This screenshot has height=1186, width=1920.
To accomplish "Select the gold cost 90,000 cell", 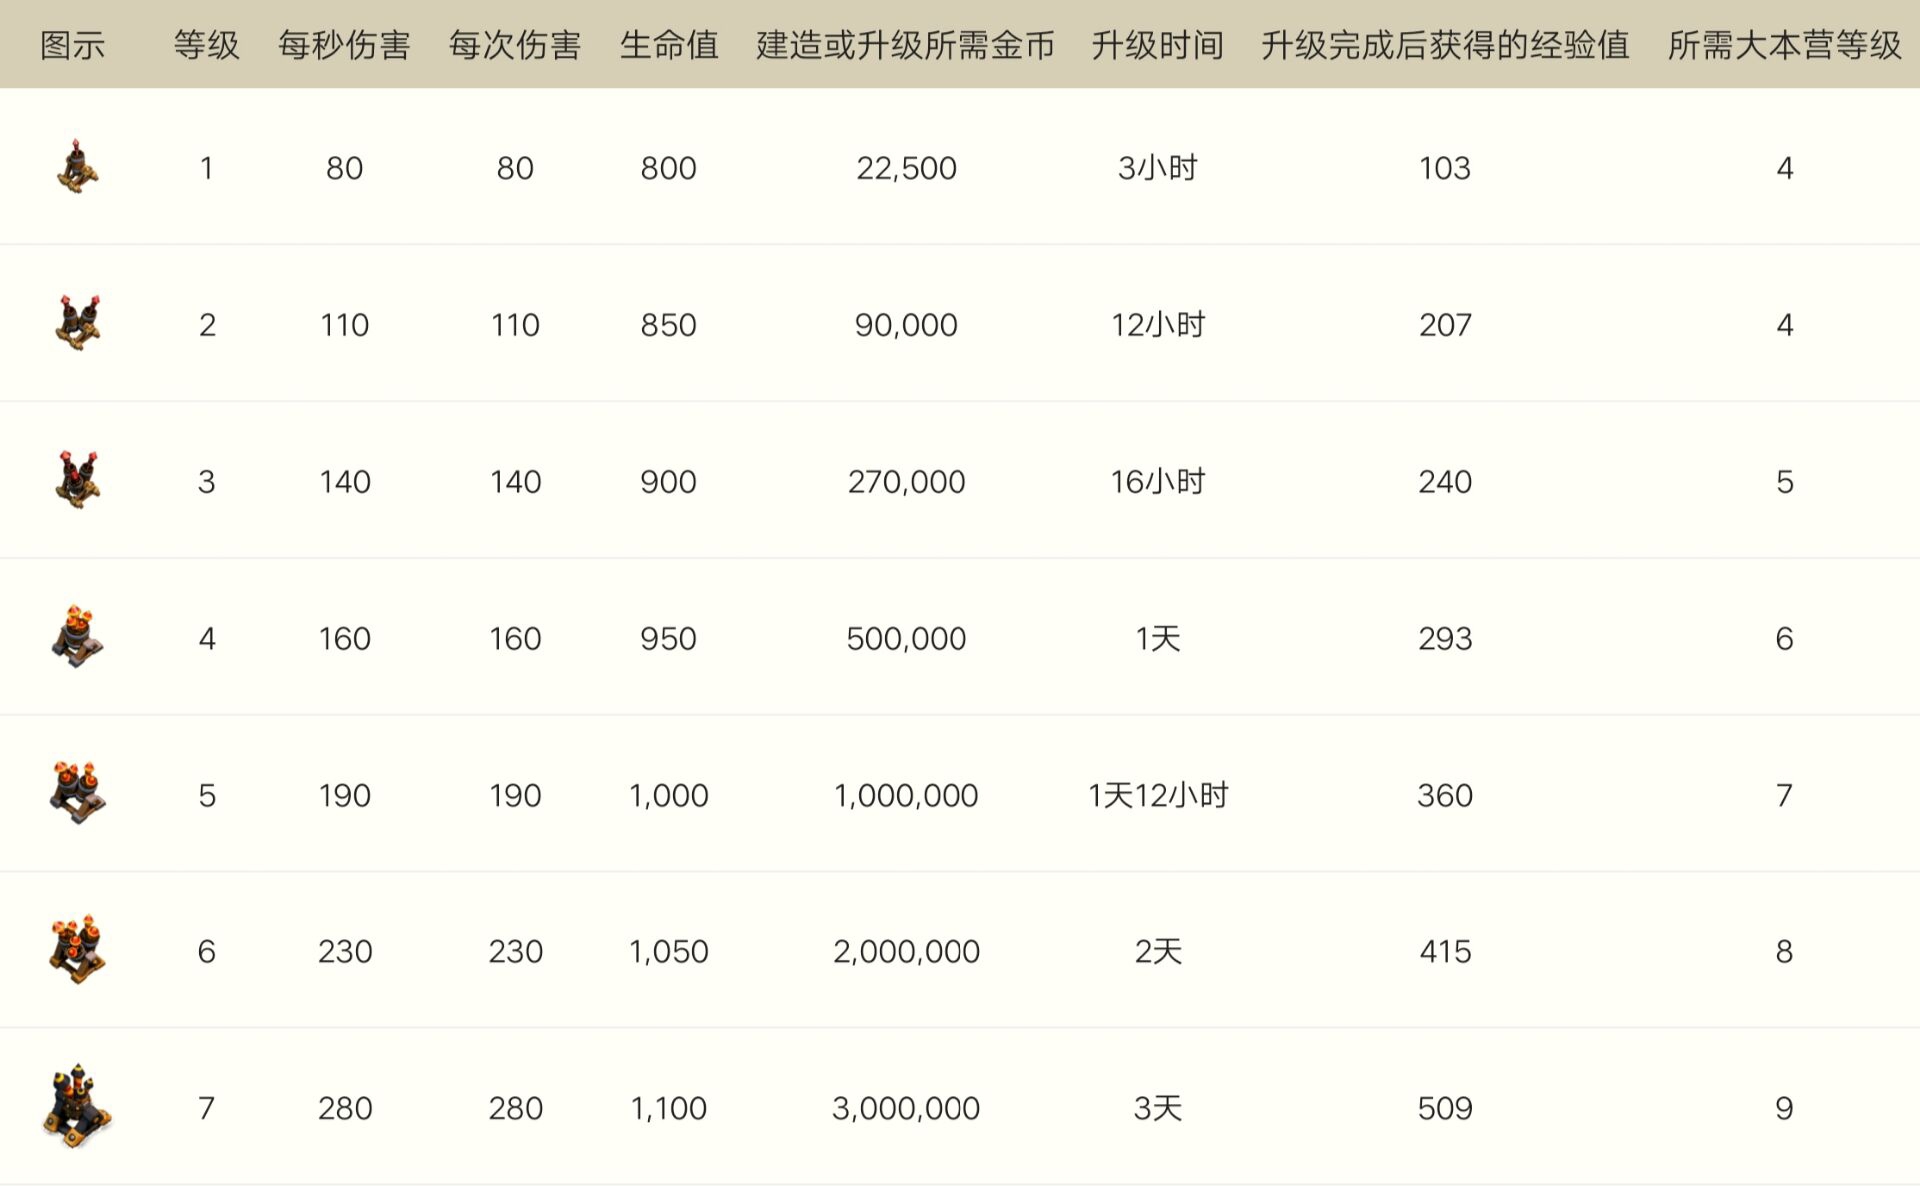I will click(x=906, y=325).
